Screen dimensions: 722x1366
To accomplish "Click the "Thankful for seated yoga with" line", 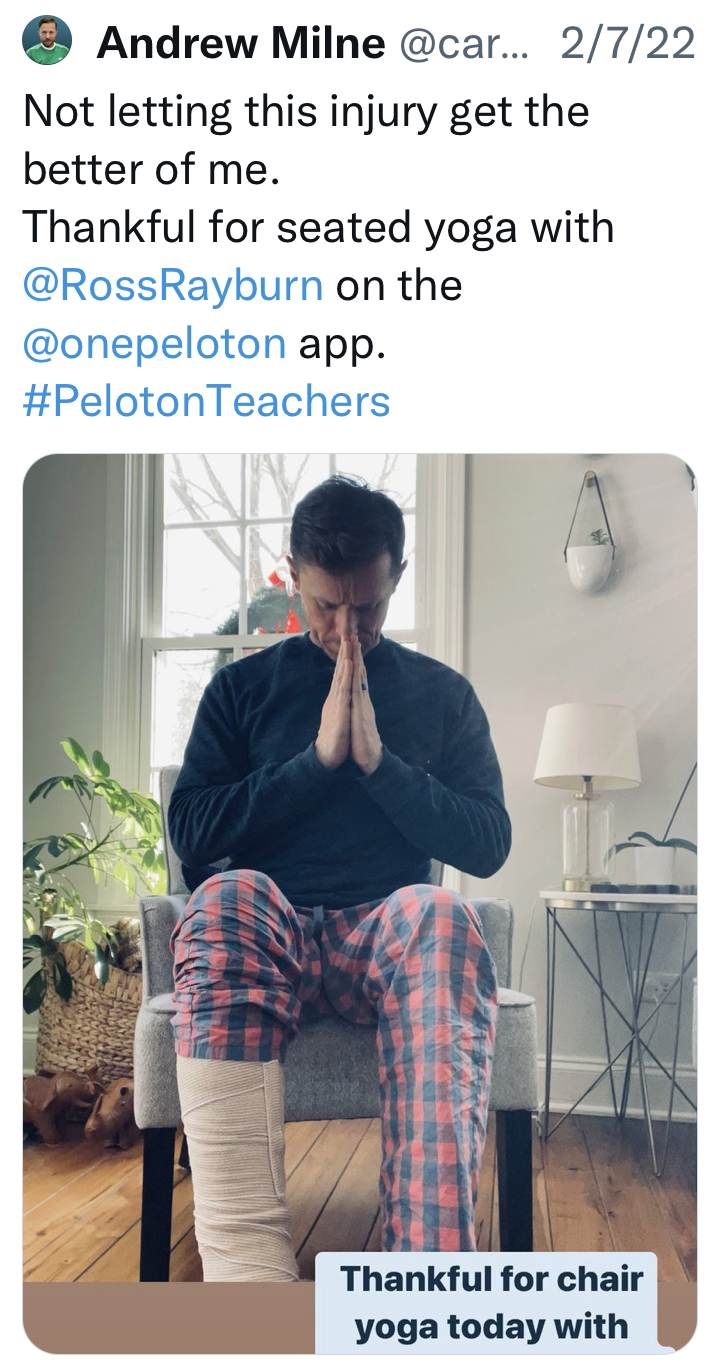I will [x=318, y=228].
